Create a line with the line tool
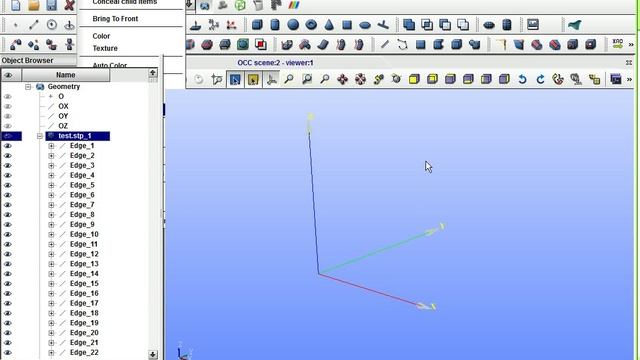640x360 pixels. point(34,25)
